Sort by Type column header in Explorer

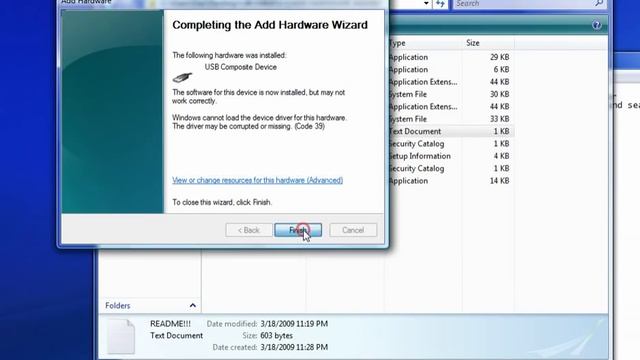[x=424, y=43]
